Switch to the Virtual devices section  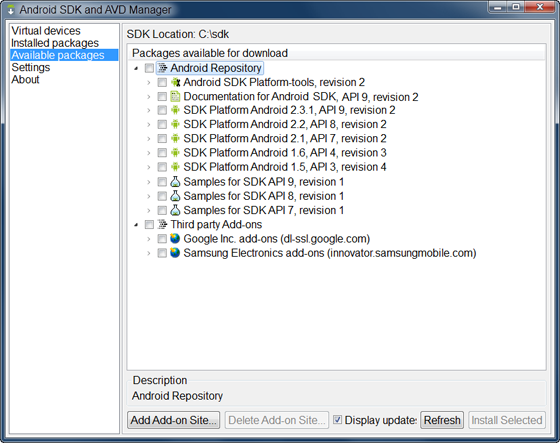(46, 31)
